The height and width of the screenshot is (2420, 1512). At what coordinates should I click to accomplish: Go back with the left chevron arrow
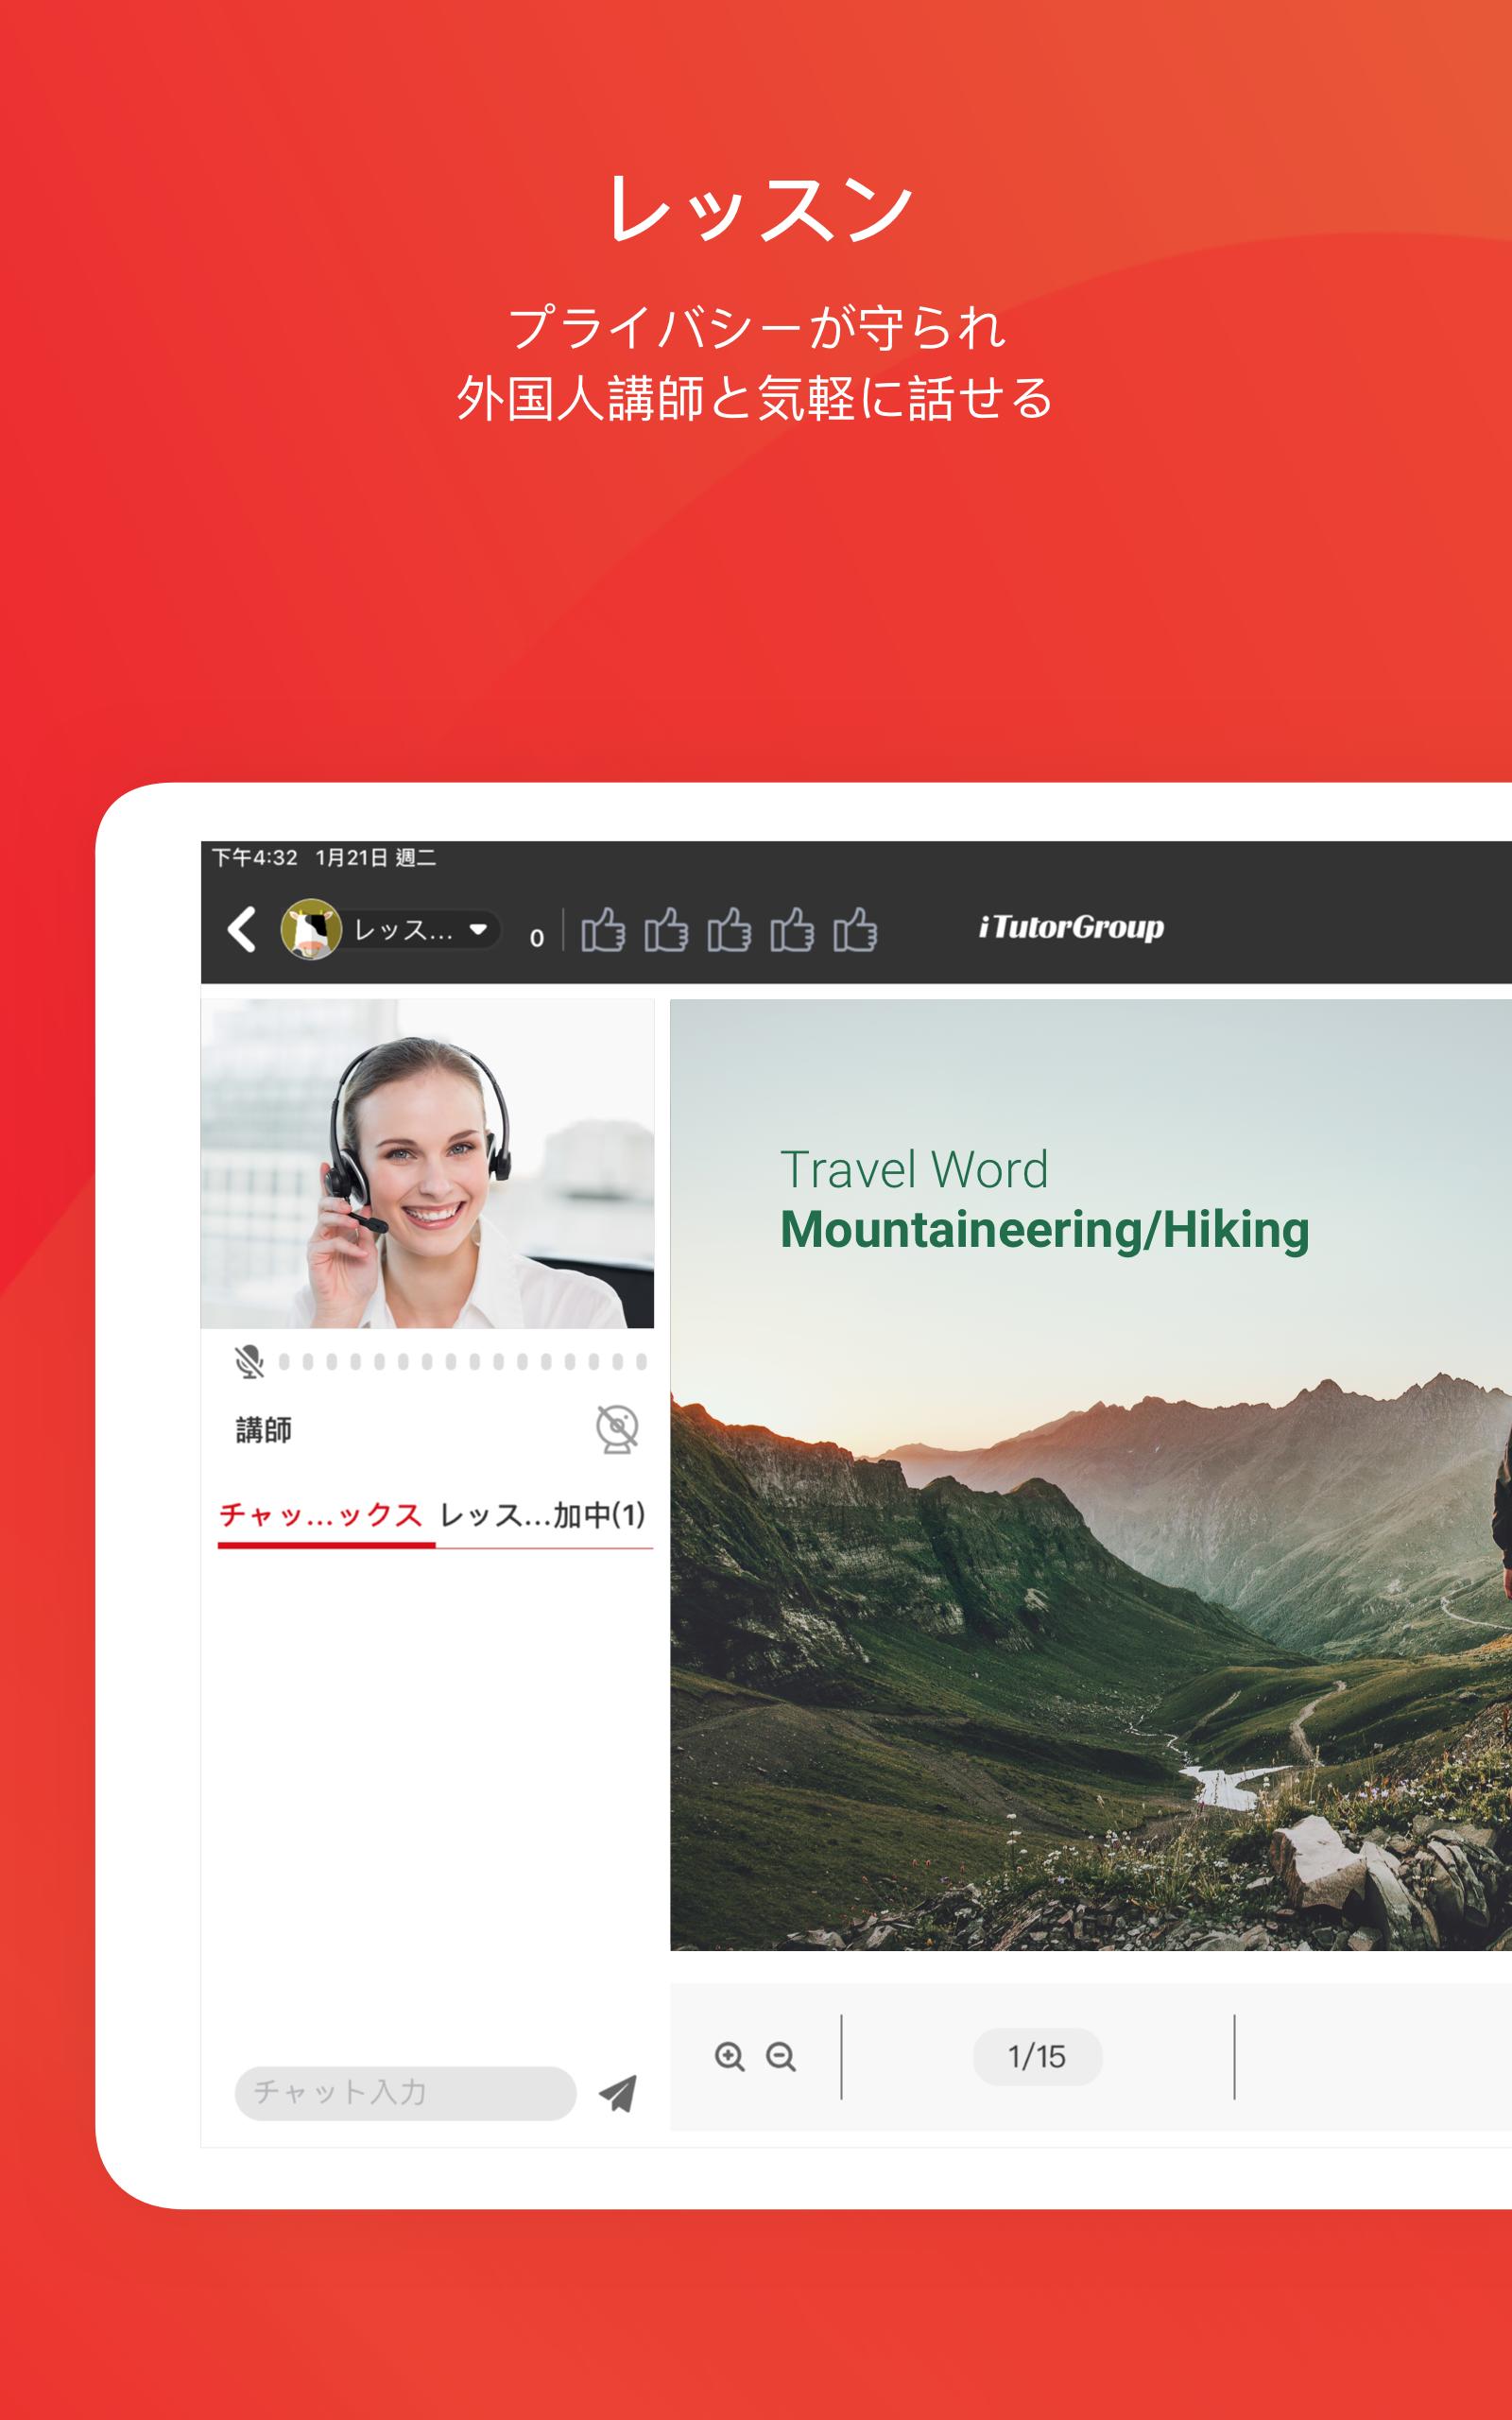pos(242,929)
